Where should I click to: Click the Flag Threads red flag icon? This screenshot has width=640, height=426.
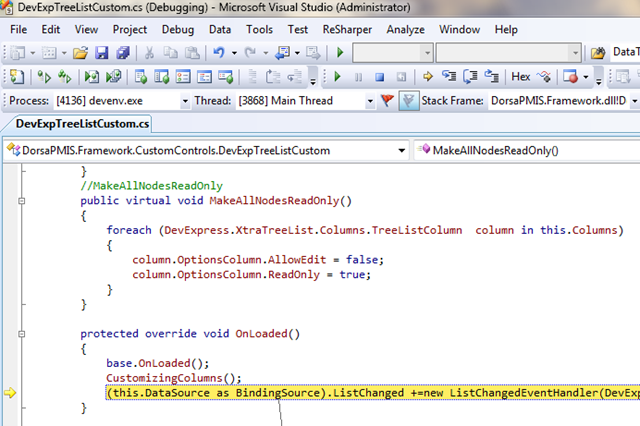[387, 100]
